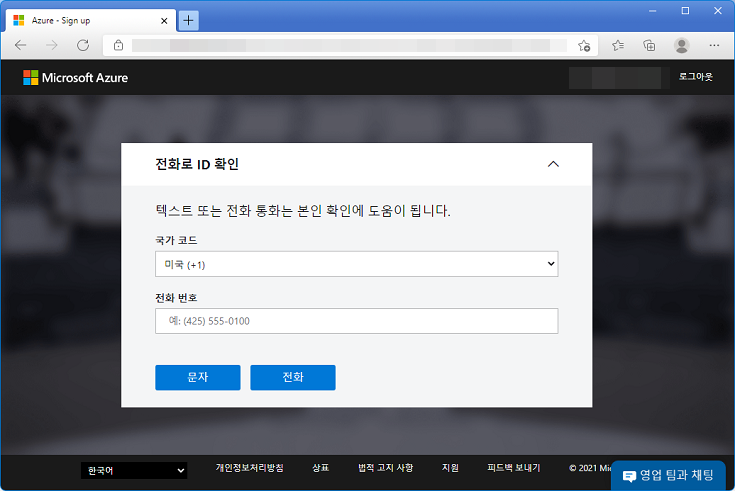Collapse the 전화로 ID 확인 section chevron

point(553,164)
